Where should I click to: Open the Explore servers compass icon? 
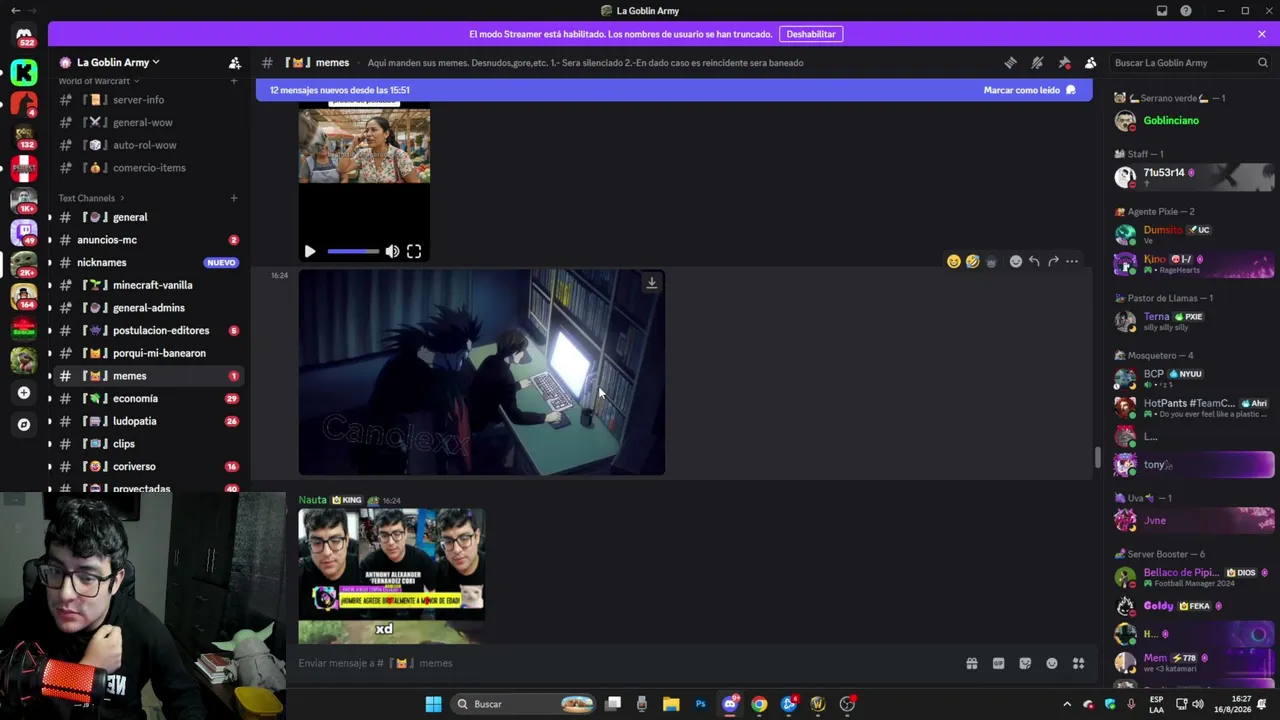(x=24, y=424)
